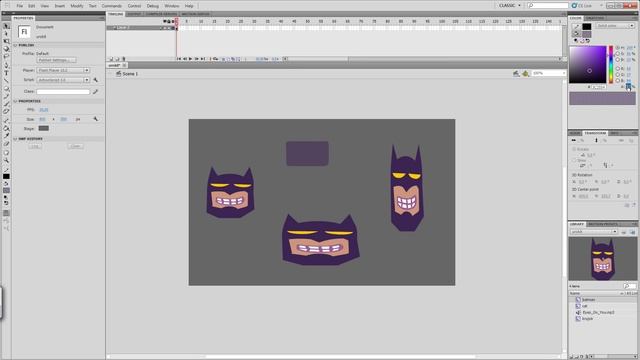Open the Library document dropdown
Image resolution: width=640 pixels, height=360 pixels.
coord(594,231)
